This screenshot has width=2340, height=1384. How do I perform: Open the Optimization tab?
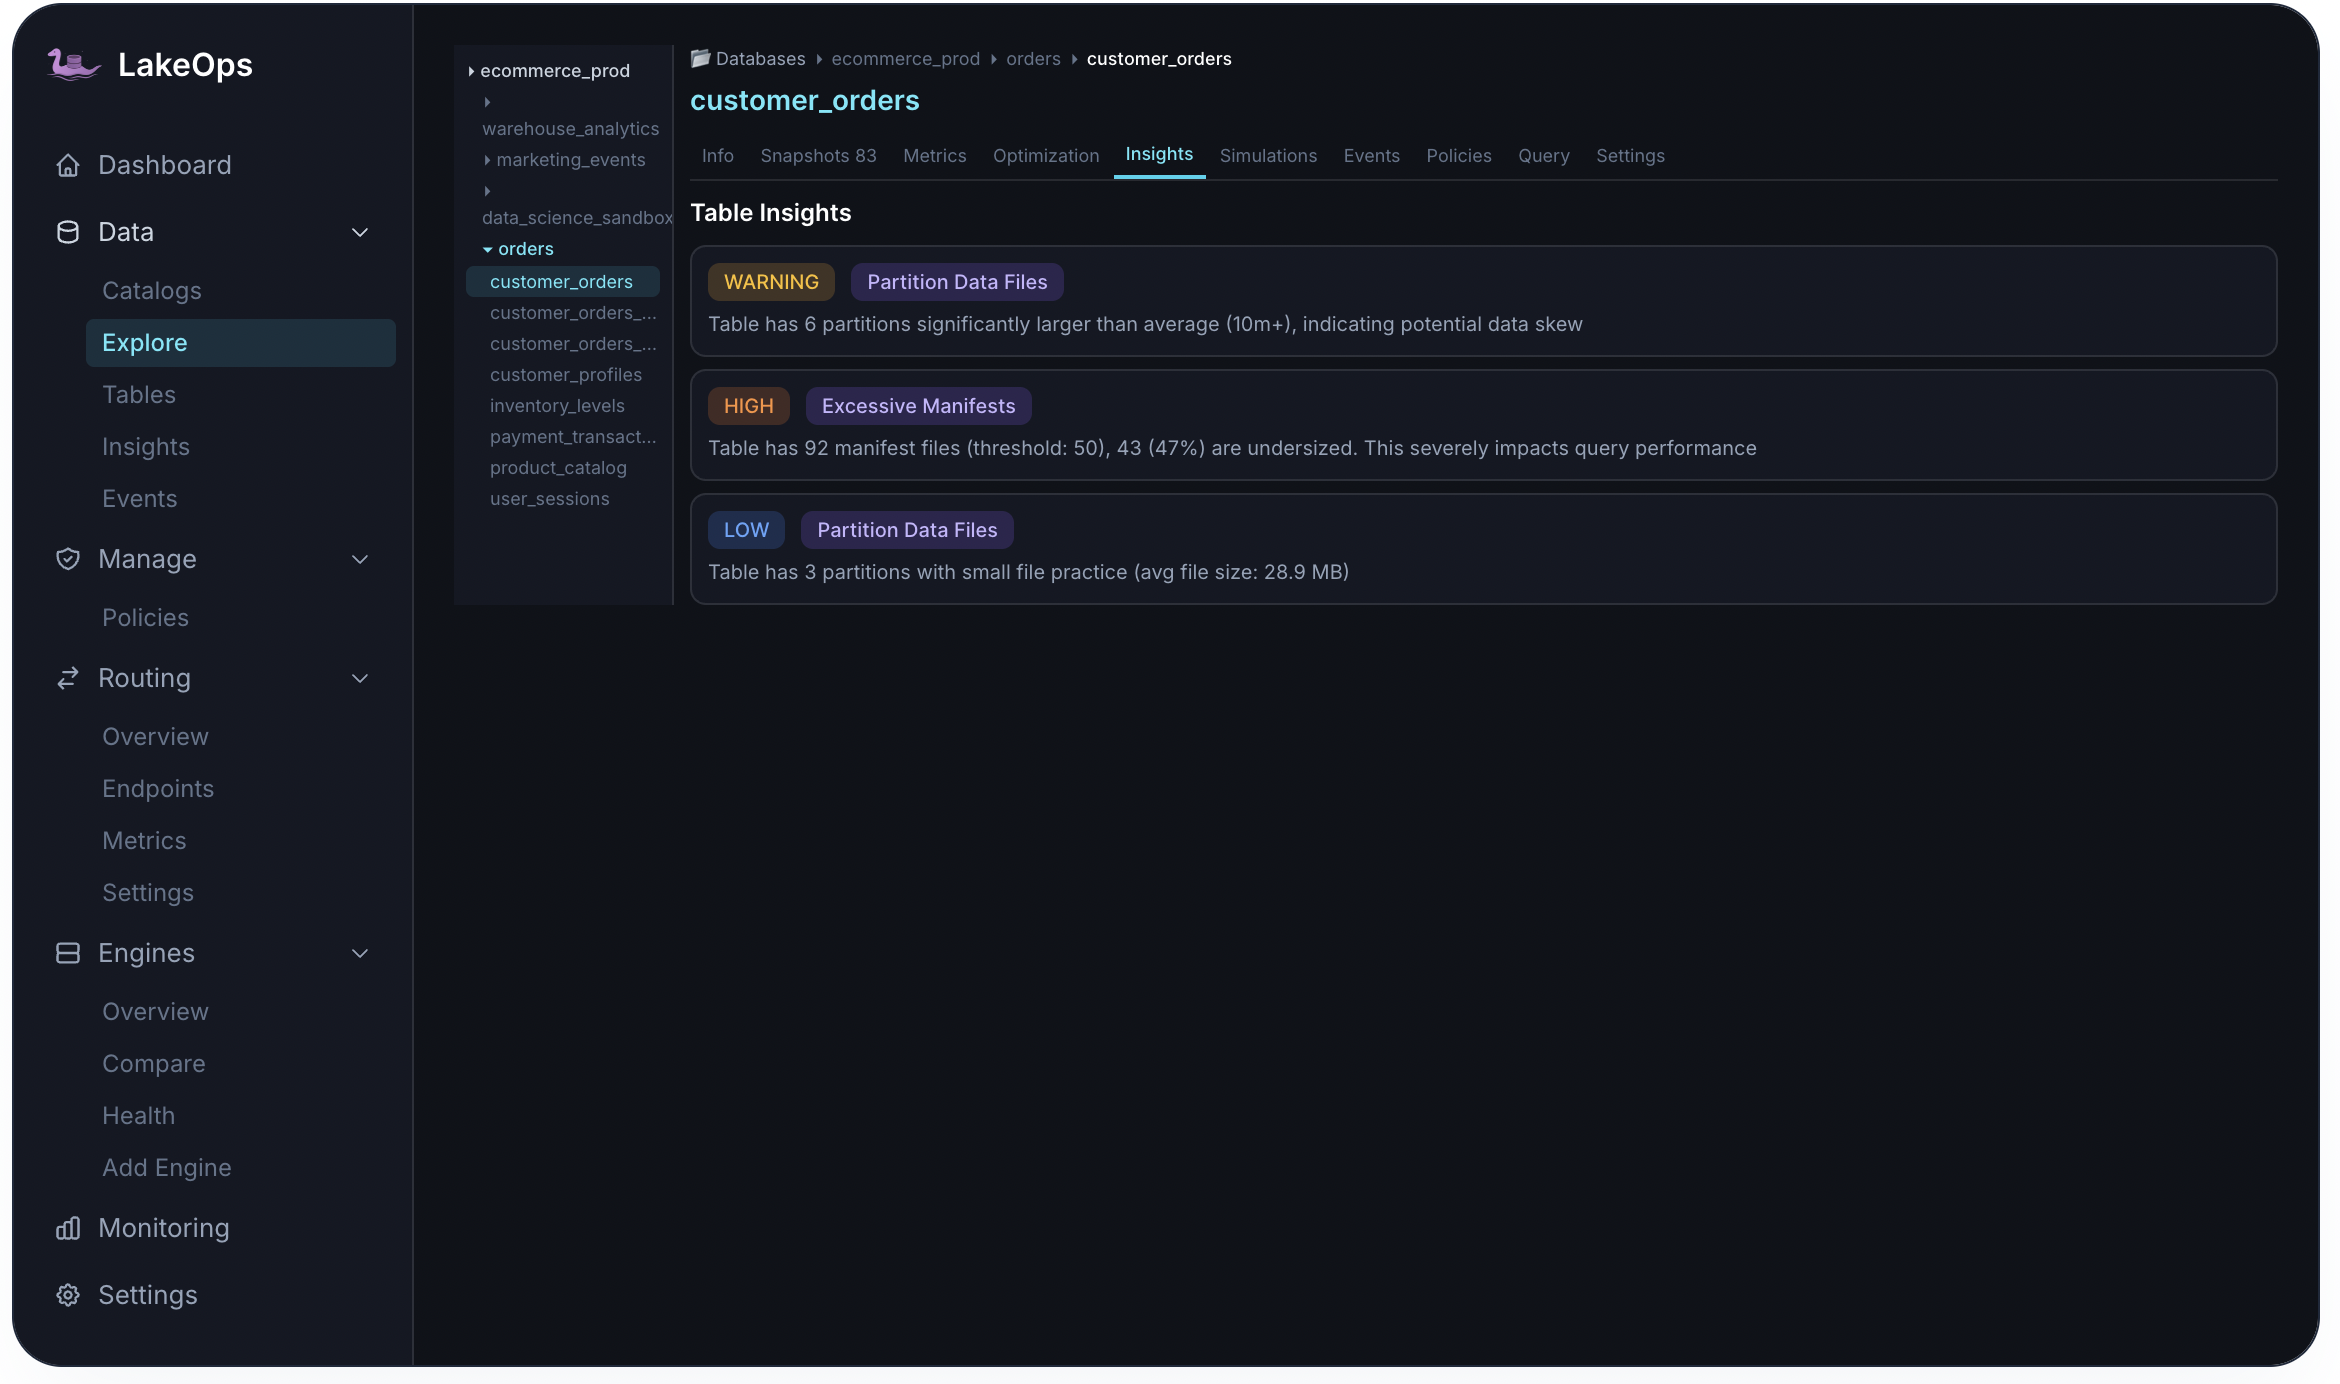click(x=1046, y=156)
